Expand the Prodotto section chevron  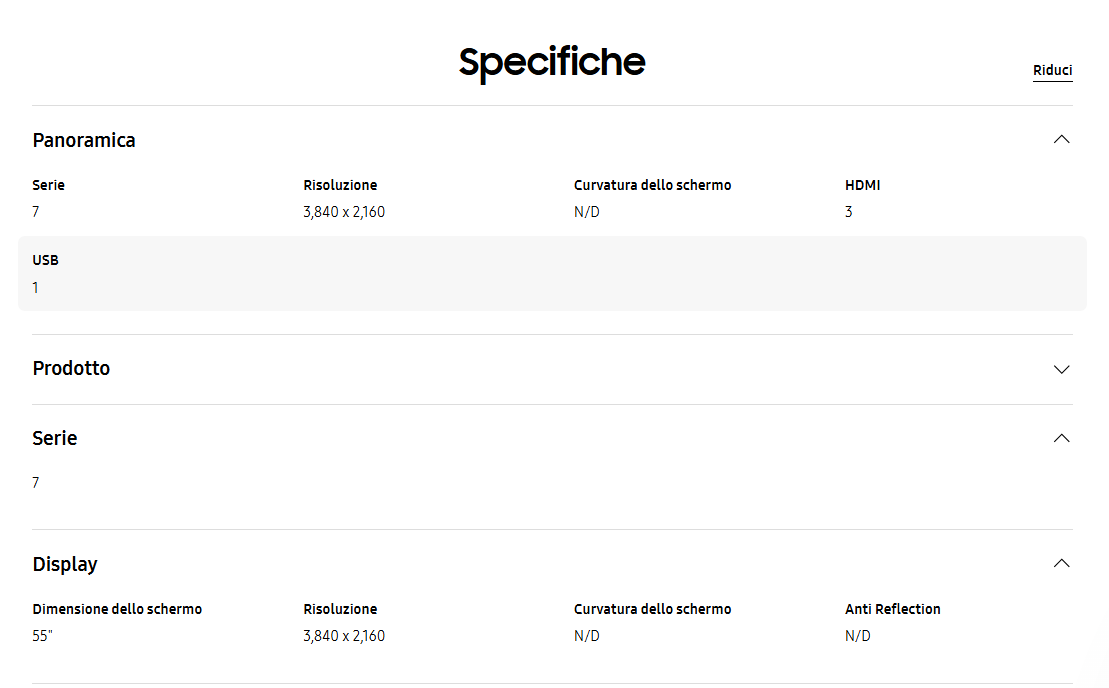click(1061, 369)
